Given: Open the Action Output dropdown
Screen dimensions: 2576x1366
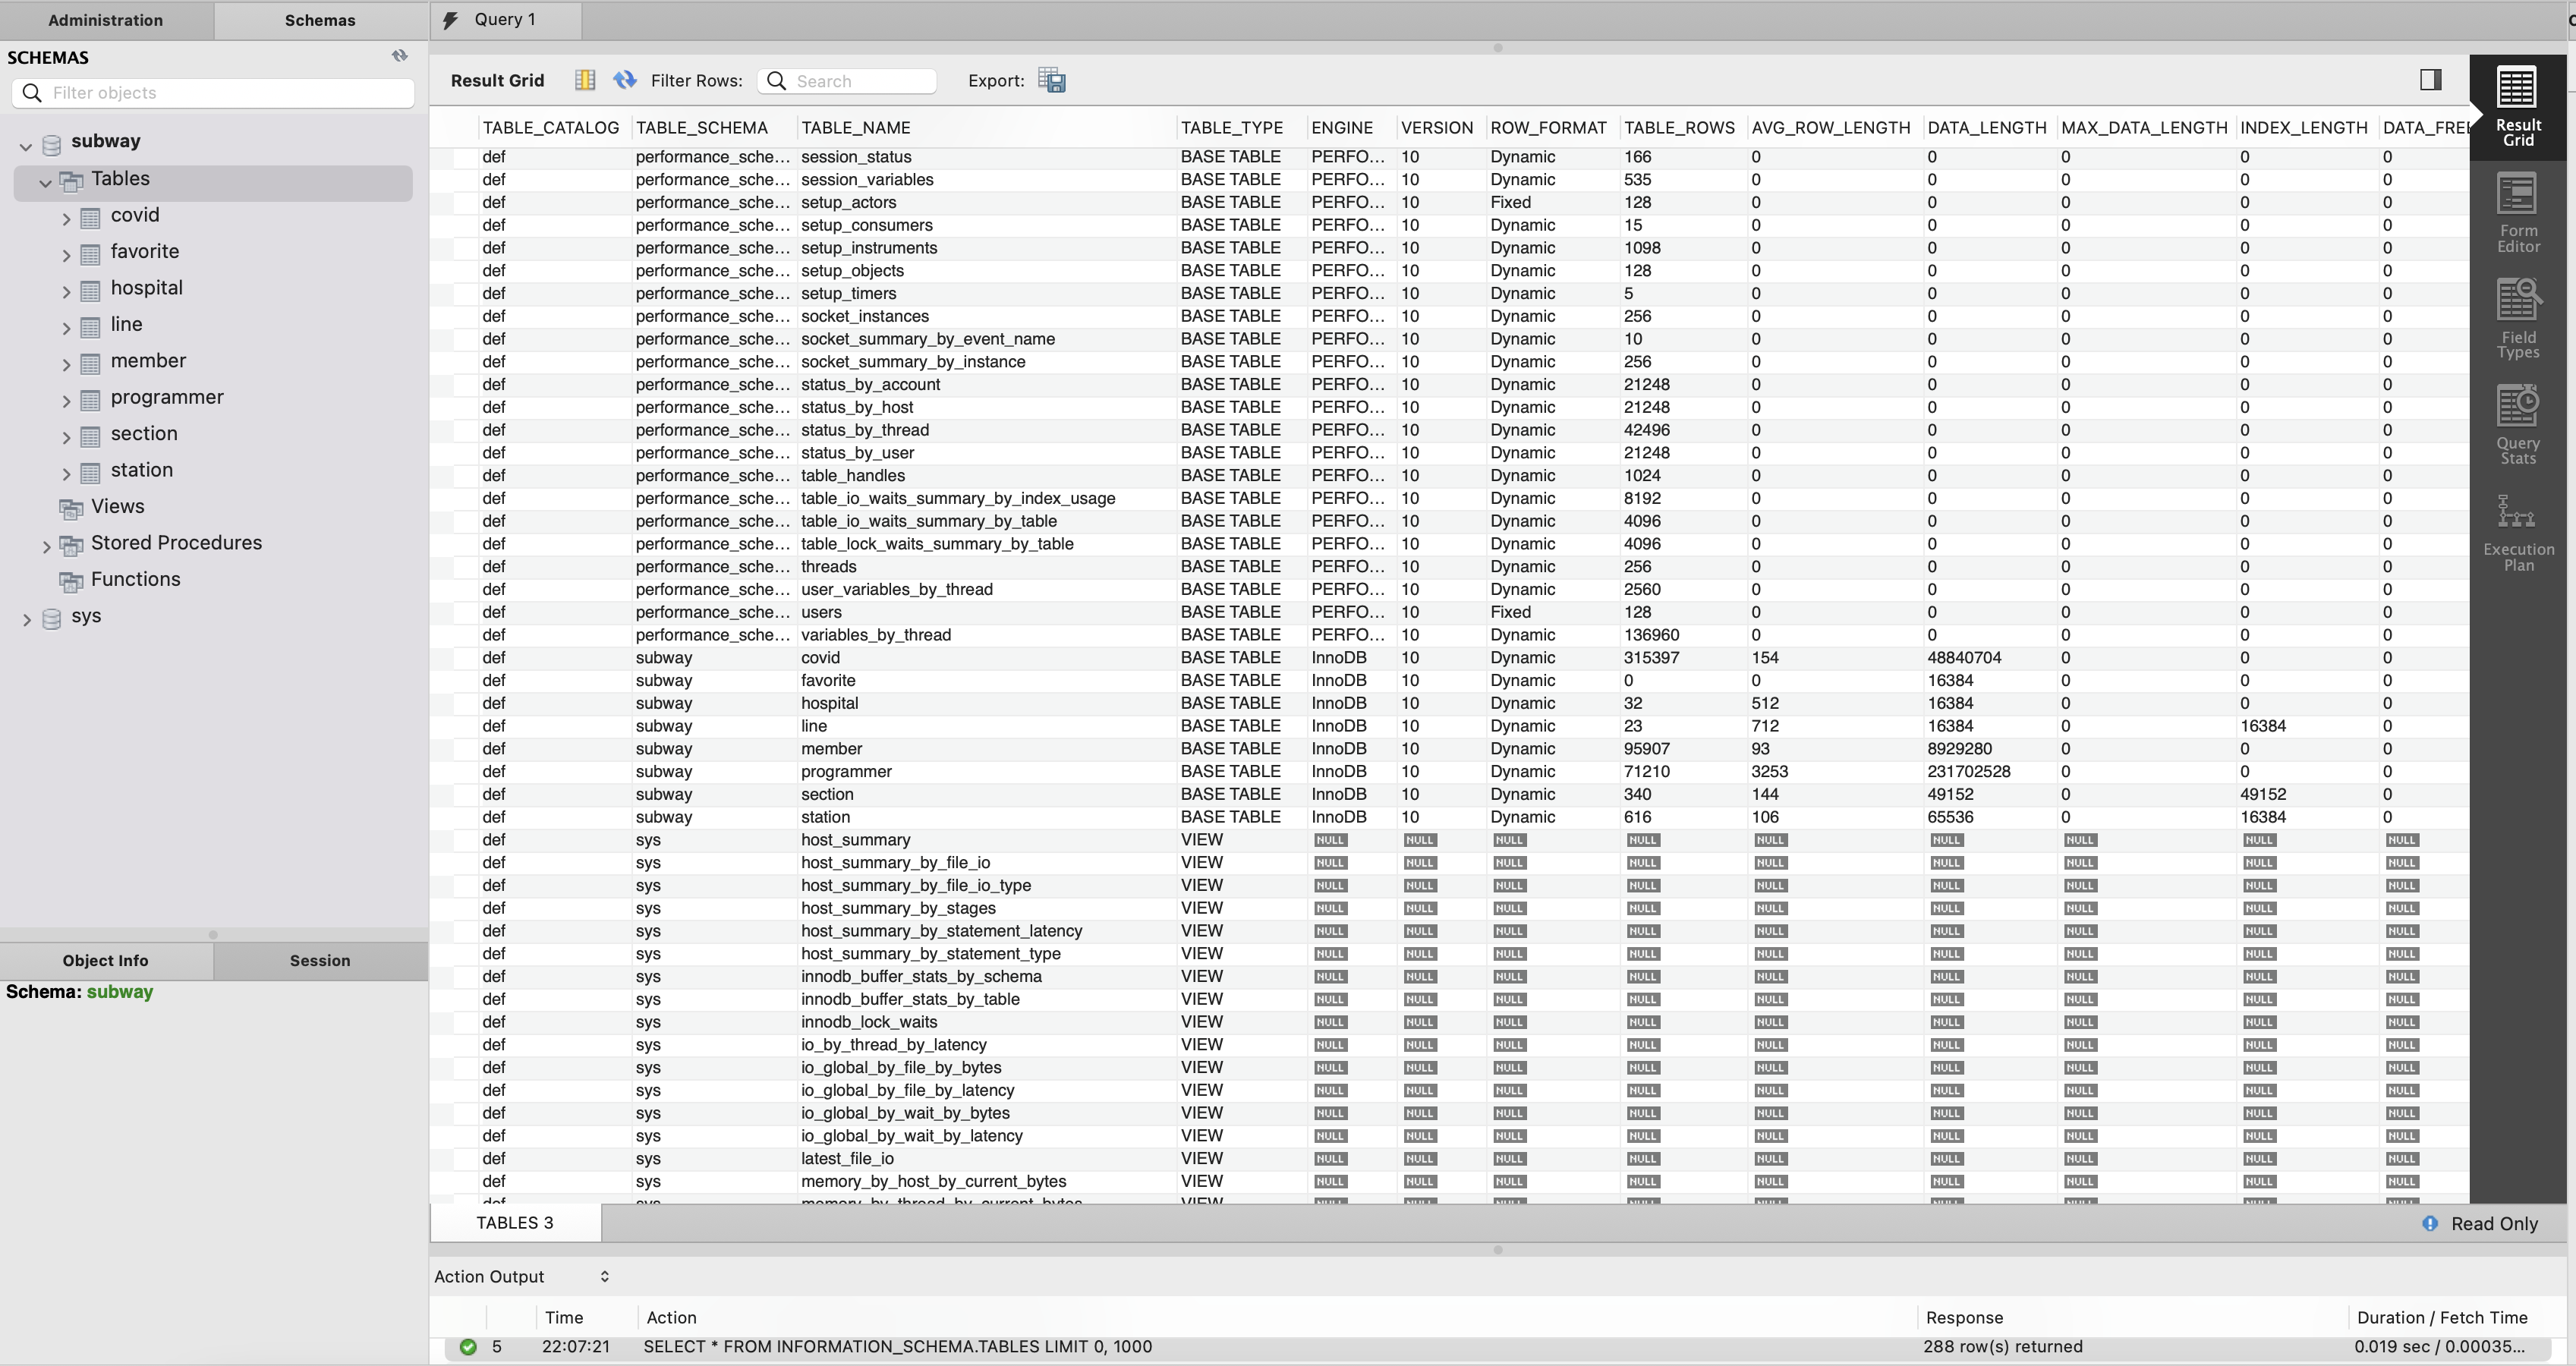Looking at the screenshot, I should click(604, 1276).
